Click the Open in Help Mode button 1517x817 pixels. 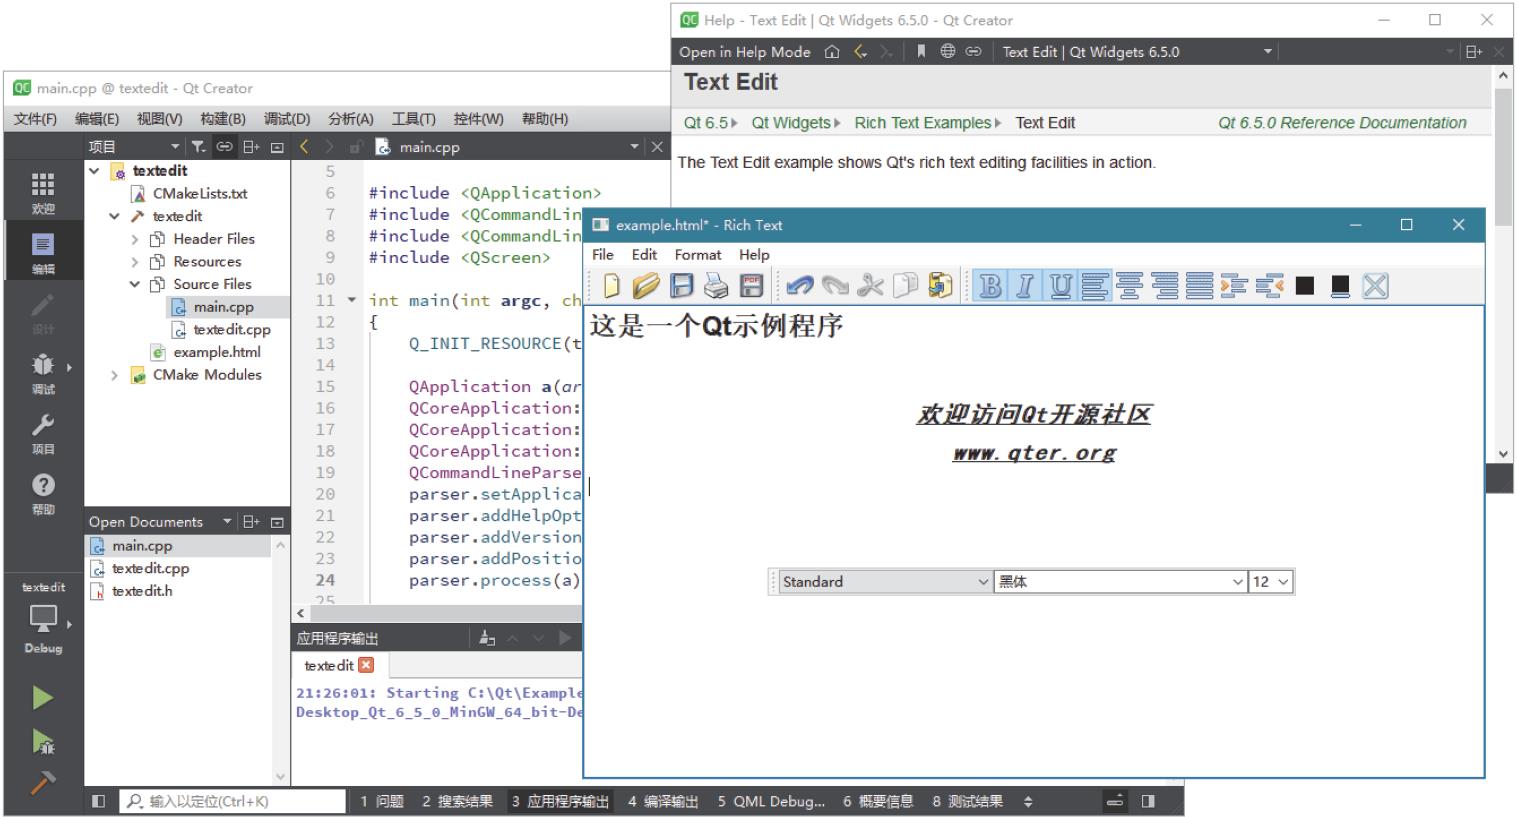point(744,52)
